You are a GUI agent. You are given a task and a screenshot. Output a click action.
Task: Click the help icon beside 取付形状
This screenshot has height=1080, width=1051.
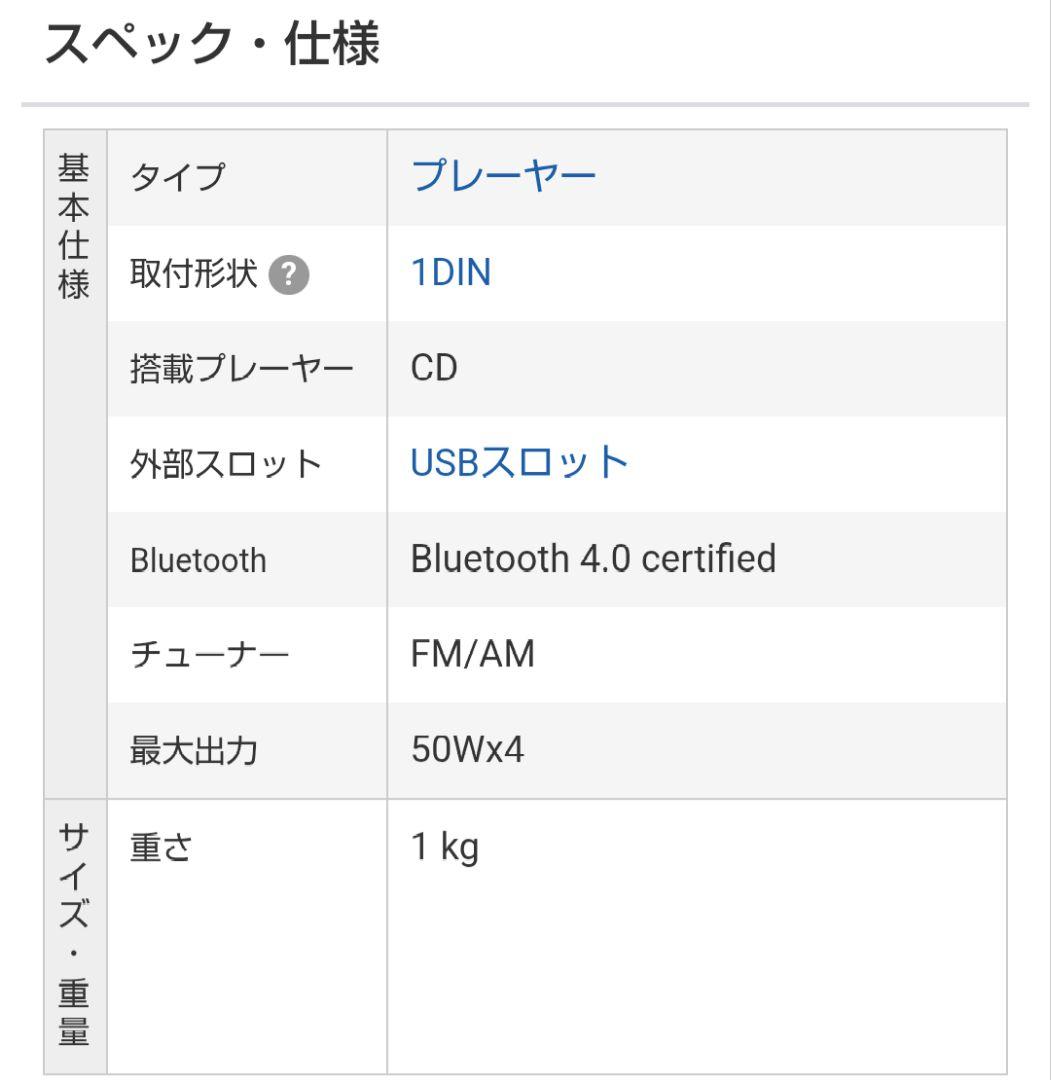click(291, 274)
